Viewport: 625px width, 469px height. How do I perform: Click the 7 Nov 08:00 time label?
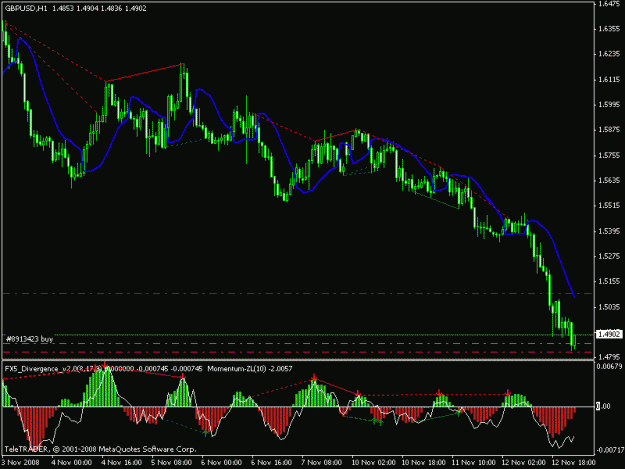[321, 462]
